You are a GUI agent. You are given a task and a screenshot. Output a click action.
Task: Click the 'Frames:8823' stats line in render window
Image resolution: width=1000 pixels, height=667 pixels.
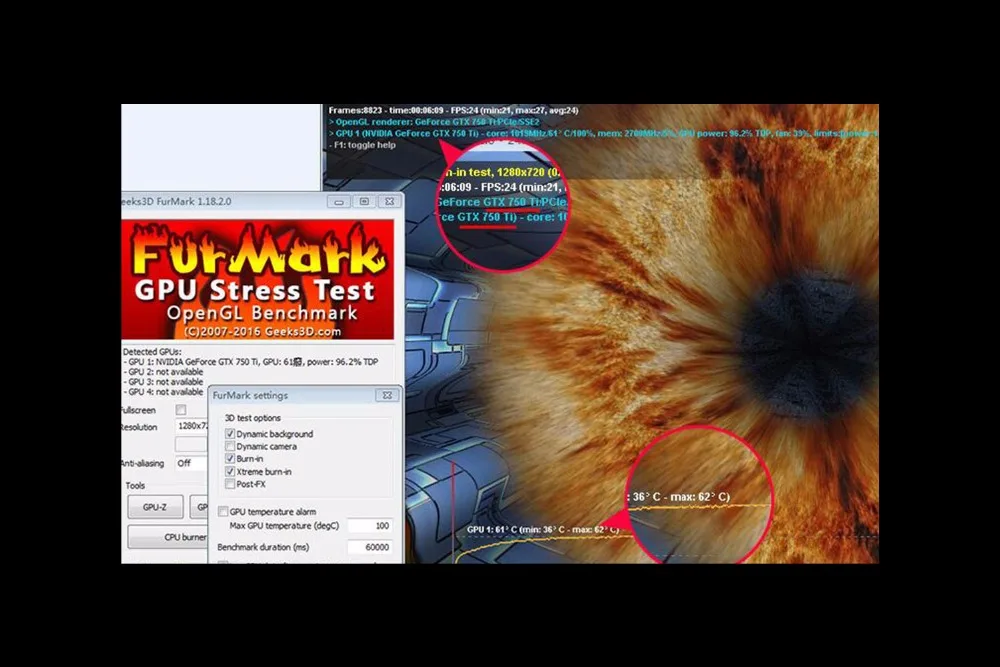[453, 110]
